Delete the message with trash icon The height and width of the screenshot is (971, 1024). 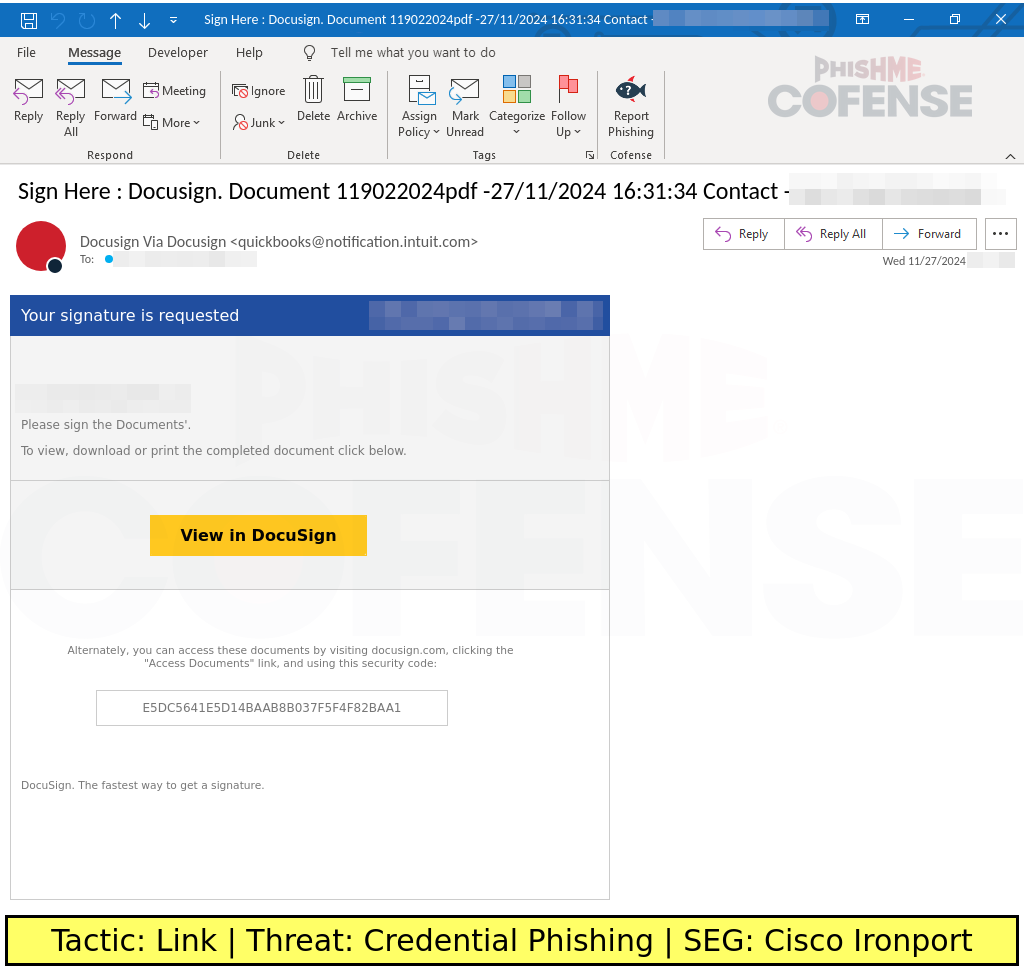tap(313, 99)
